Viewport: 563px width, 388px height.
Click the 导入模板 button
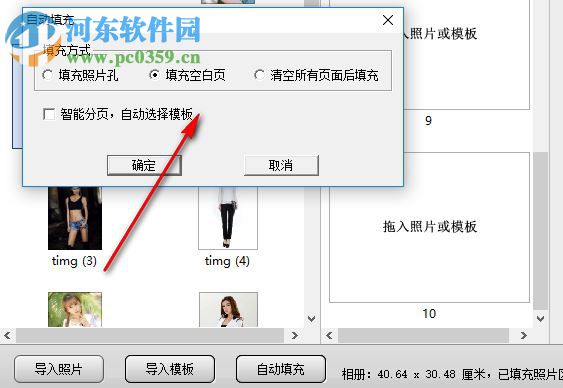170,369
